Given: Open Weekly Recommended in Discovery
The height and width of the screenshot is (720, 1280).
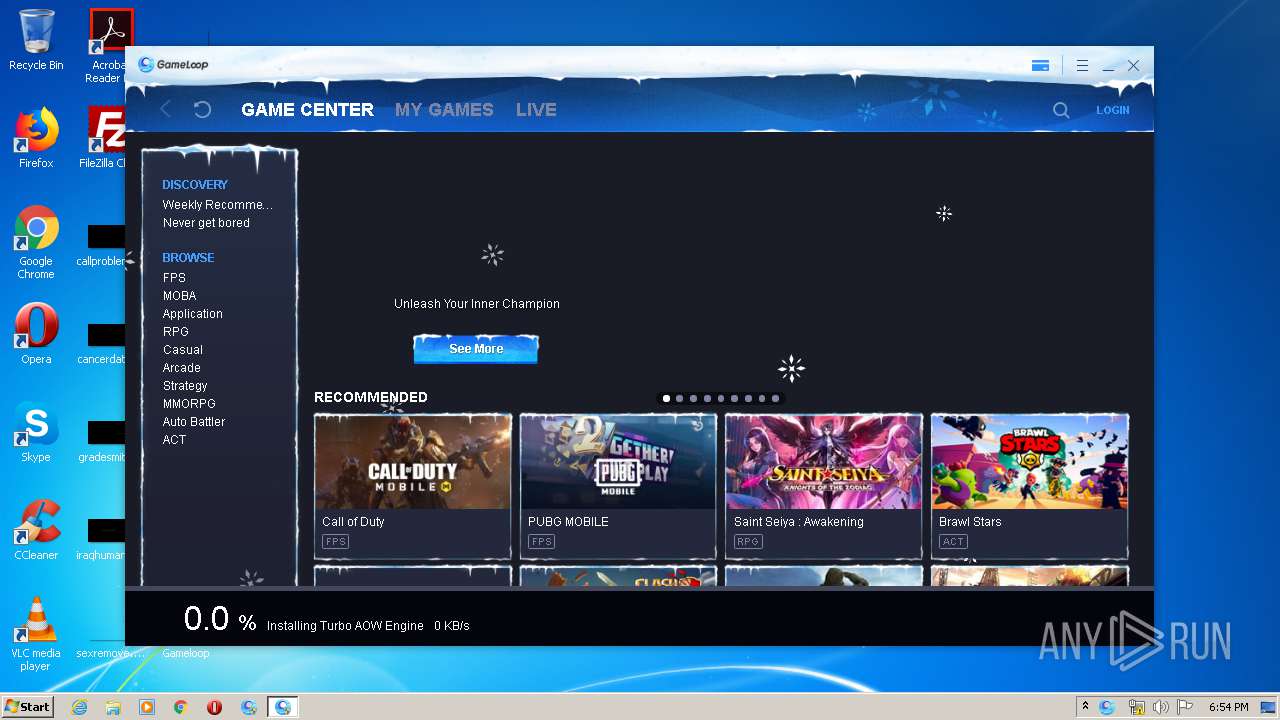Looking at the screenshot, I should 217,205.
